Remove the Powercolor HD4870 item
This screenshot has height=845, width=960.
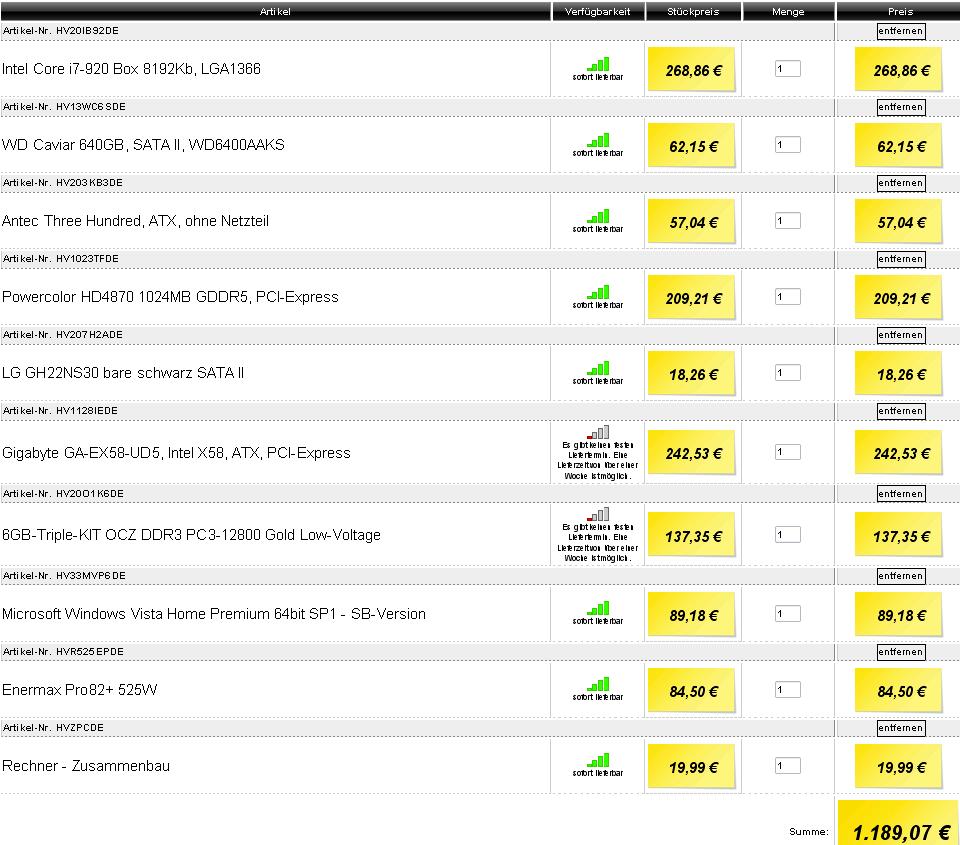tap(901, 259)
